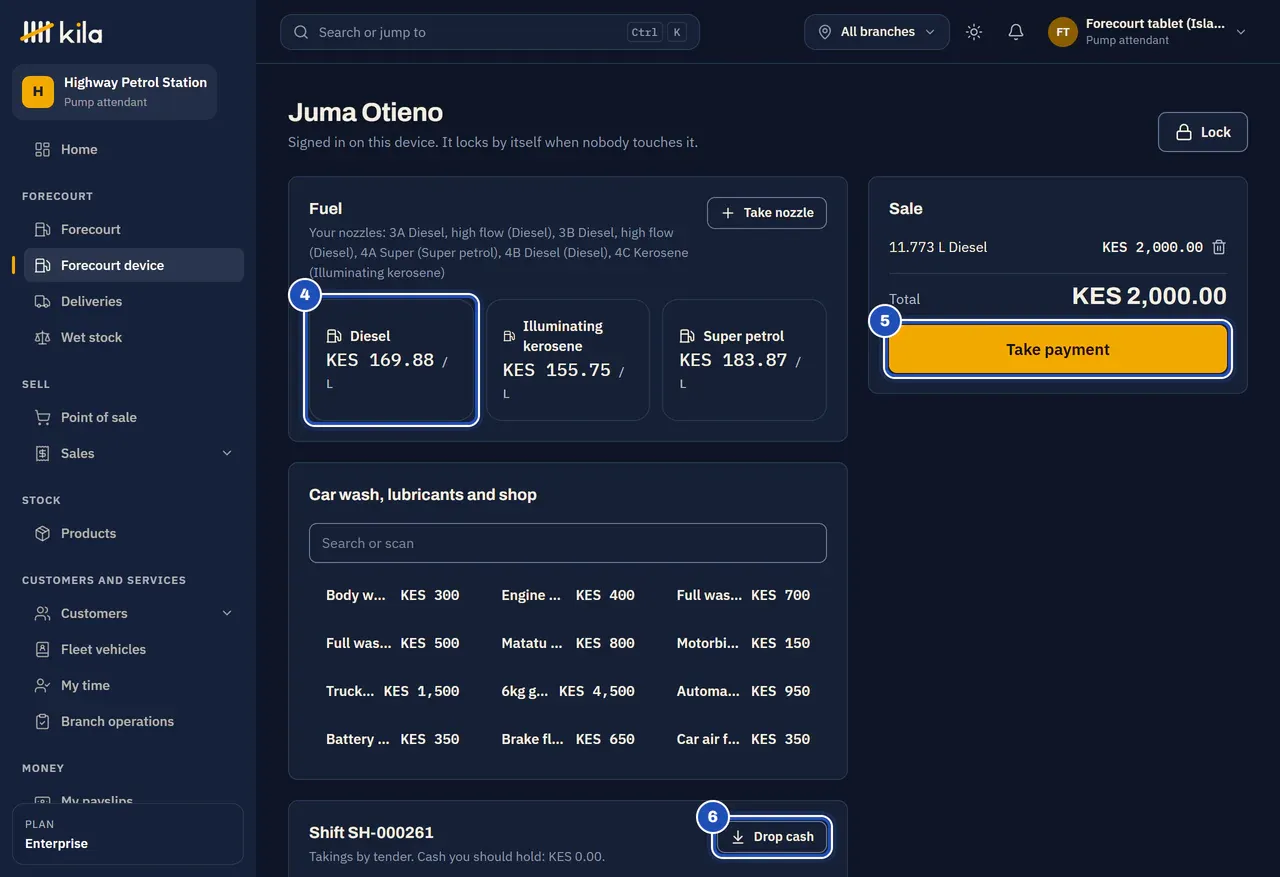The width and height of the screenshot is (1280, 877).
Task: Toggle the light/dark theme sun icon
Action: point(974,32)
